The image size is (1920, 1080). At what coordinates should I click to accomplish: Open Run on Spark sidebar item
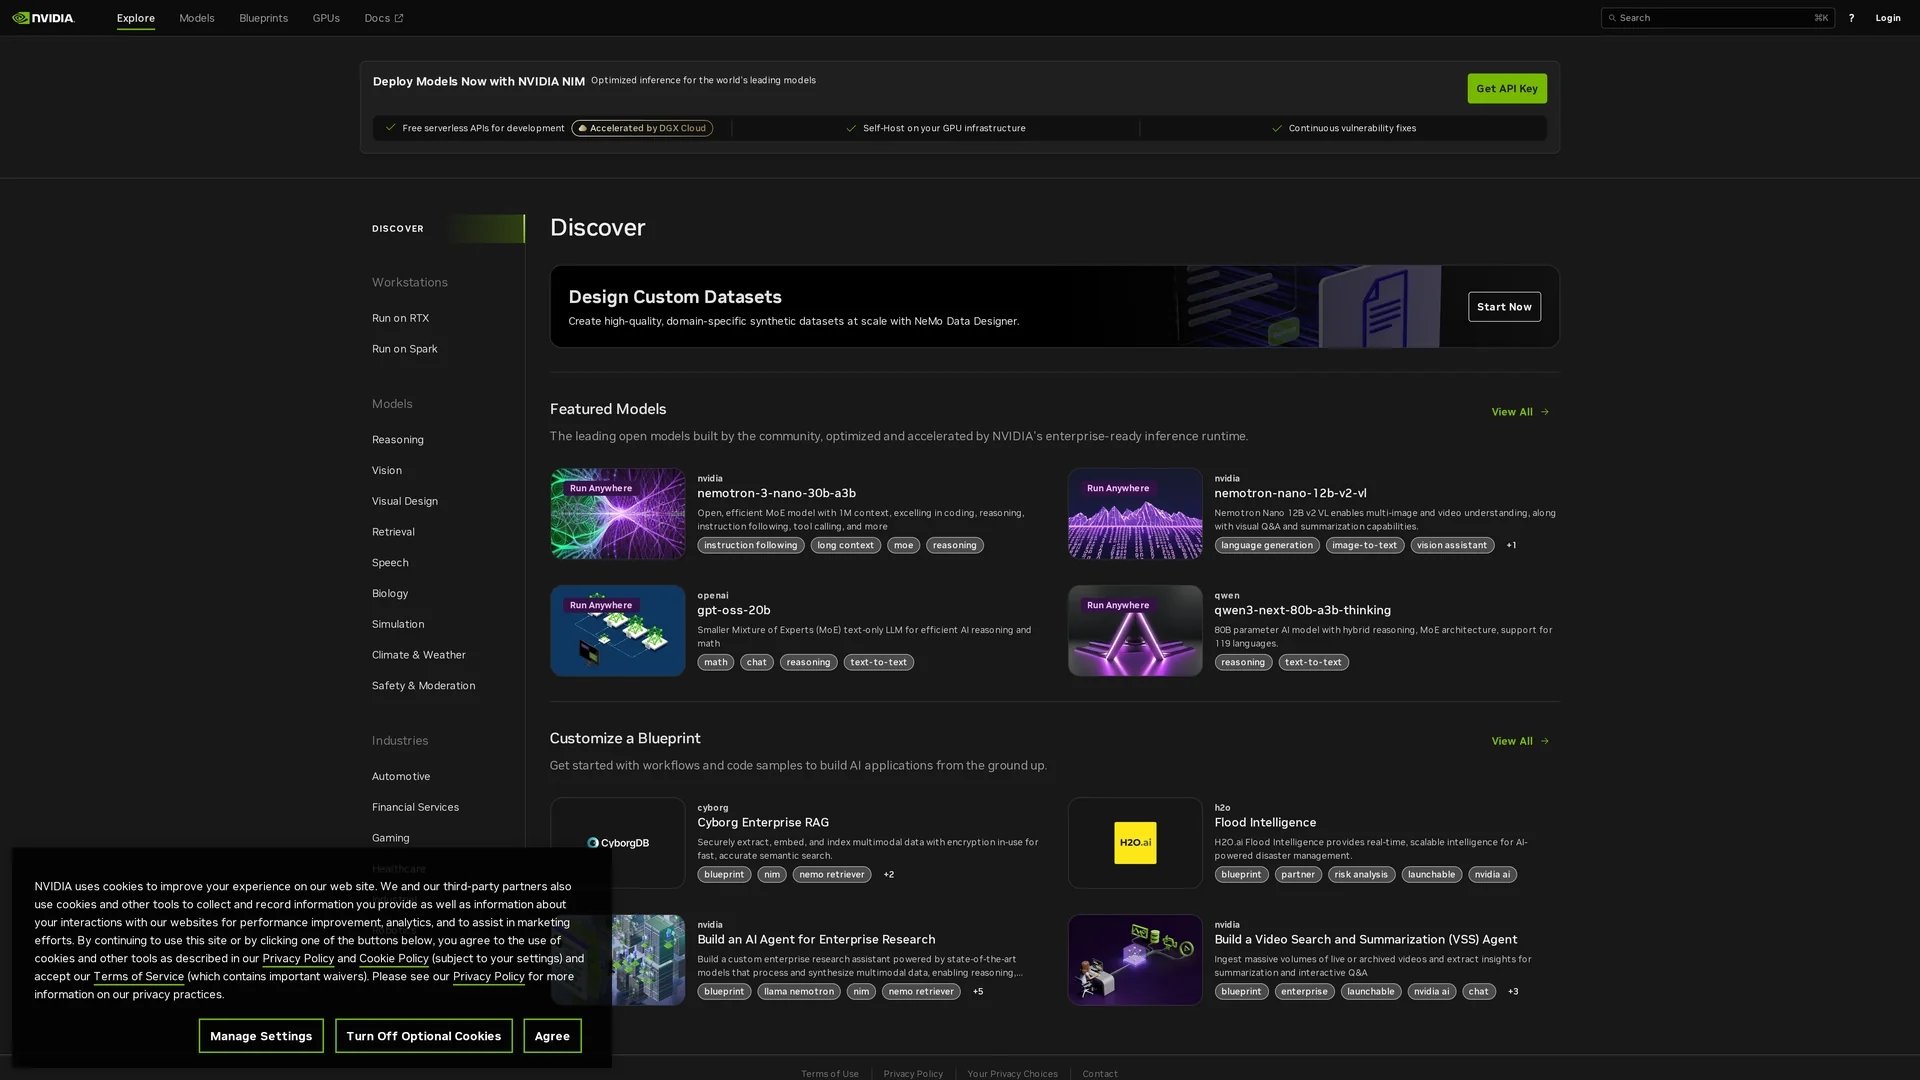(405, 349)
